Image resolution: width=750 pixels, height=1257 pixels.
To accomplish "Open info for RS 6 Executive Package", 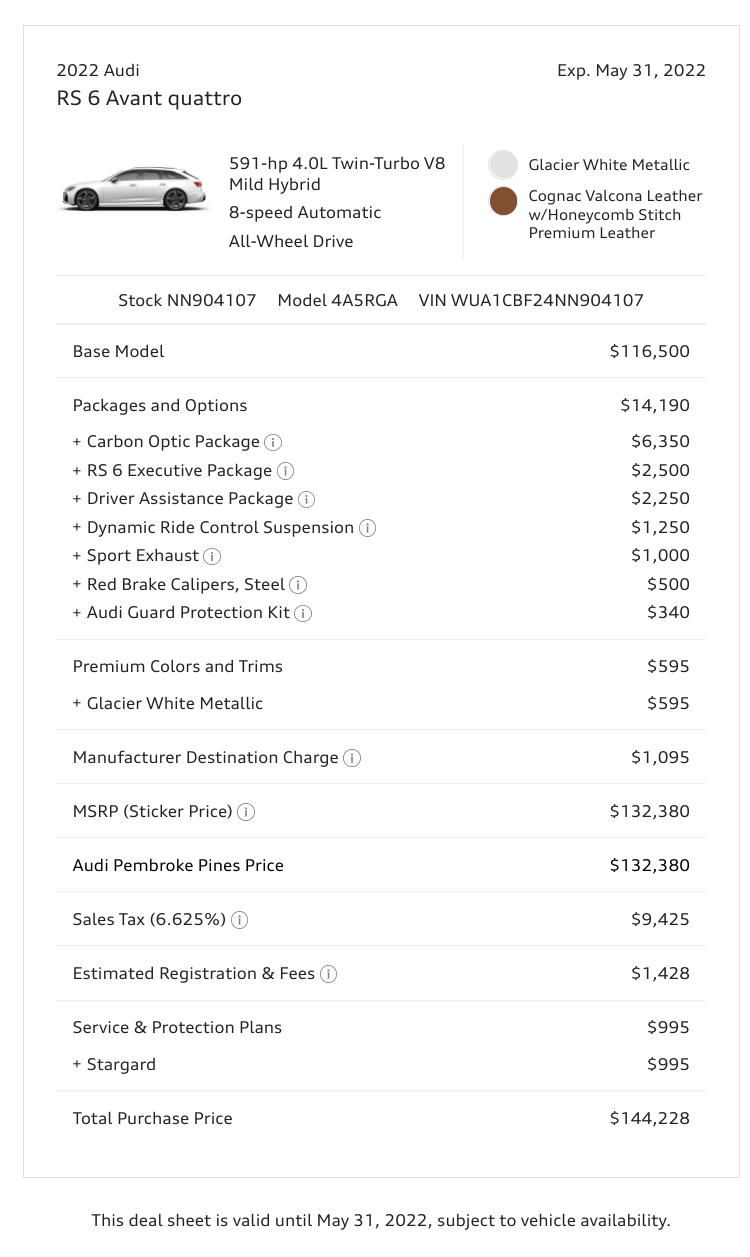I will [x=285, y=471].
